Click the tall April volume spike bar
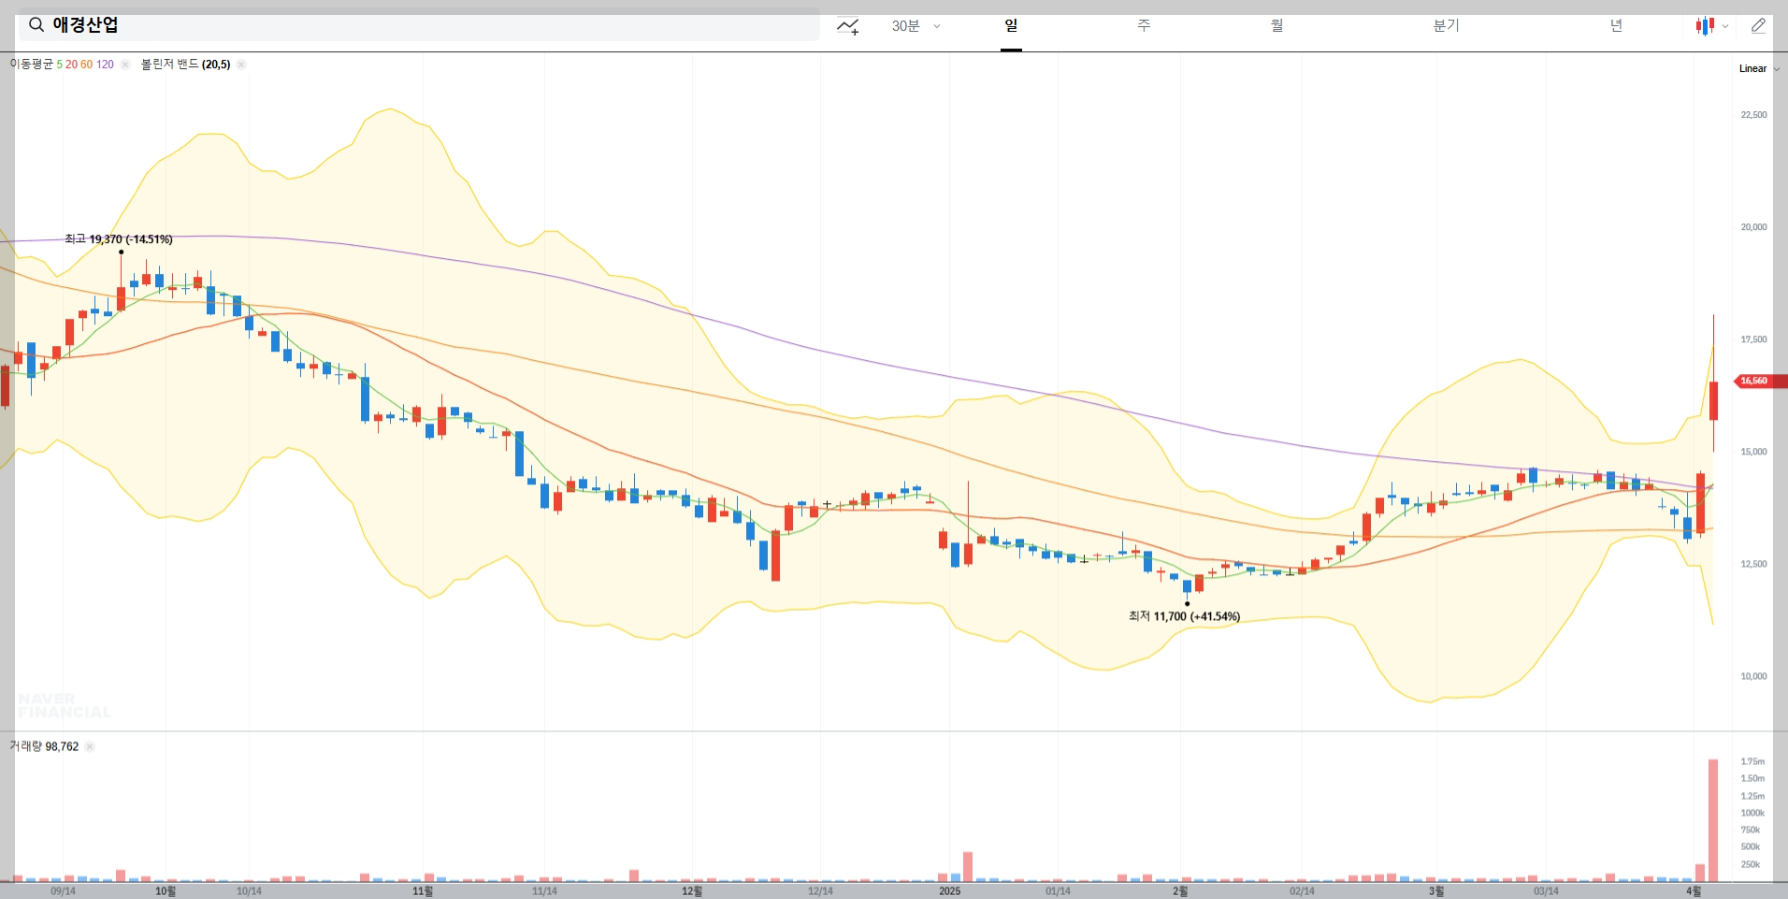Viewport: 1788px width, 899px height. click(x=1713, y=820)
